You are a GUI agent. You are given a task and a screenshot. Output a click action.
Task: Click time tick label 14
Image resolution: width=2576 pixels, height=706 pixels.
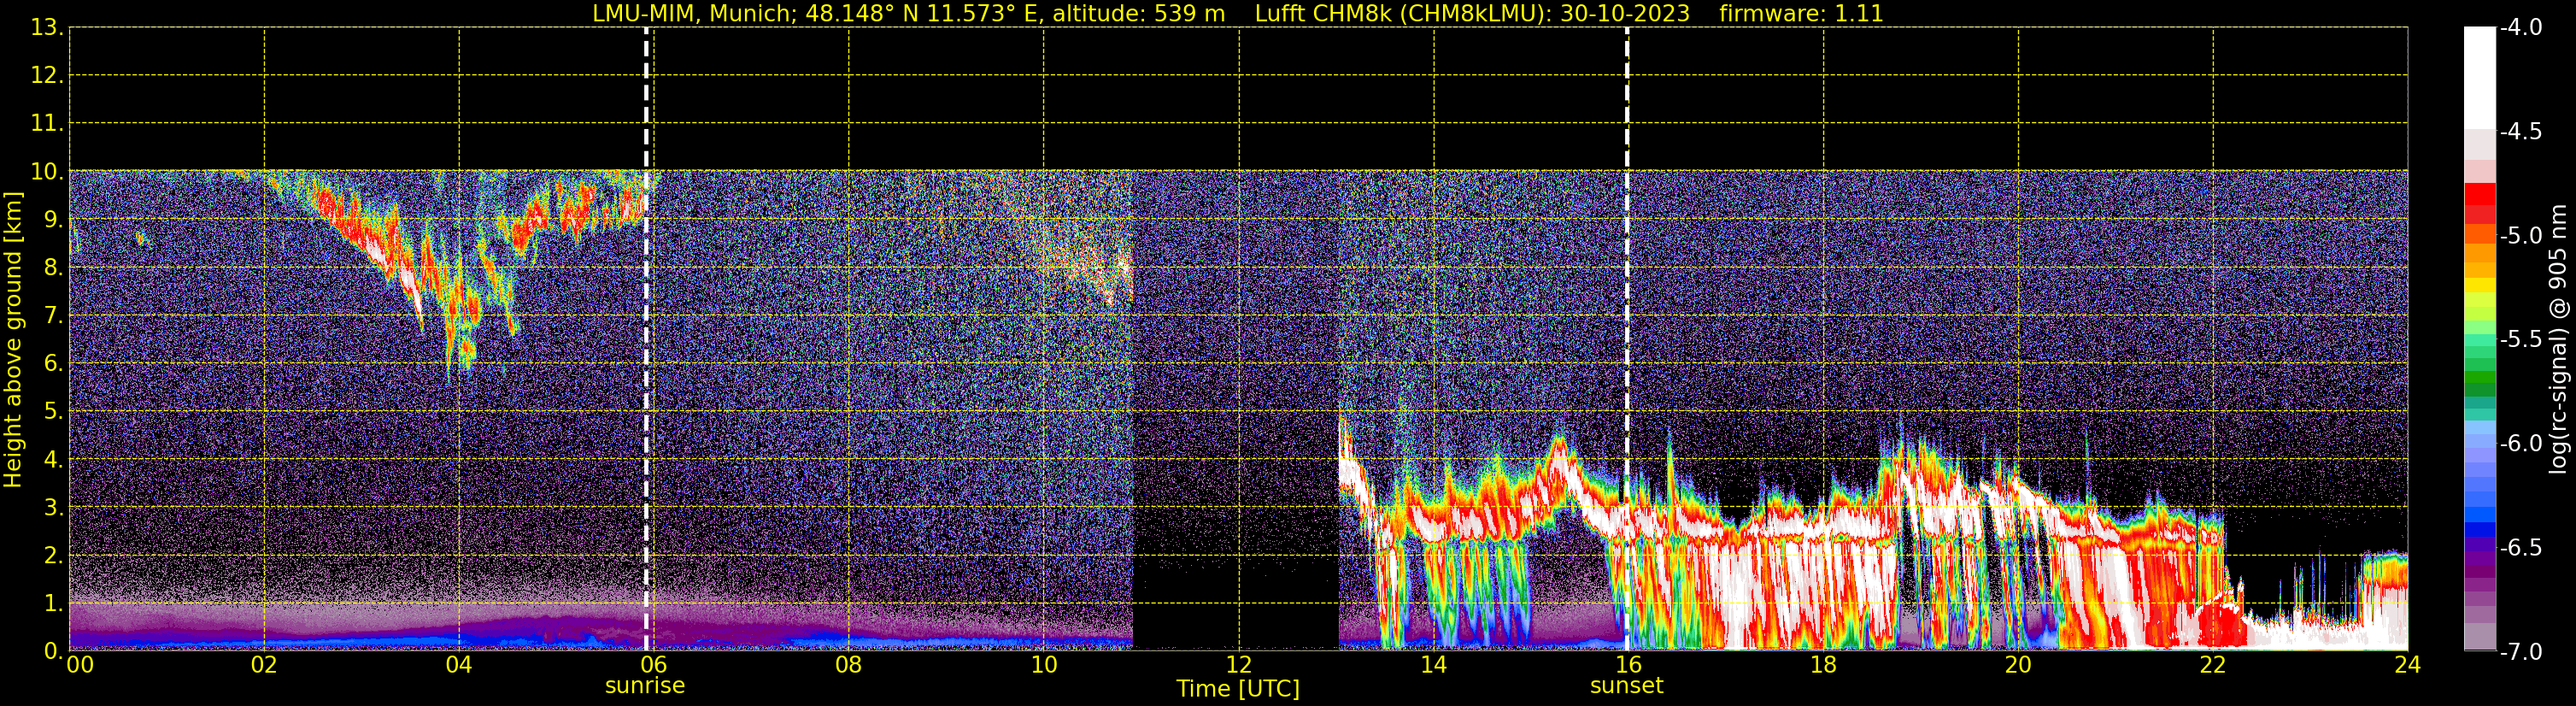[x=1433, y=665]
